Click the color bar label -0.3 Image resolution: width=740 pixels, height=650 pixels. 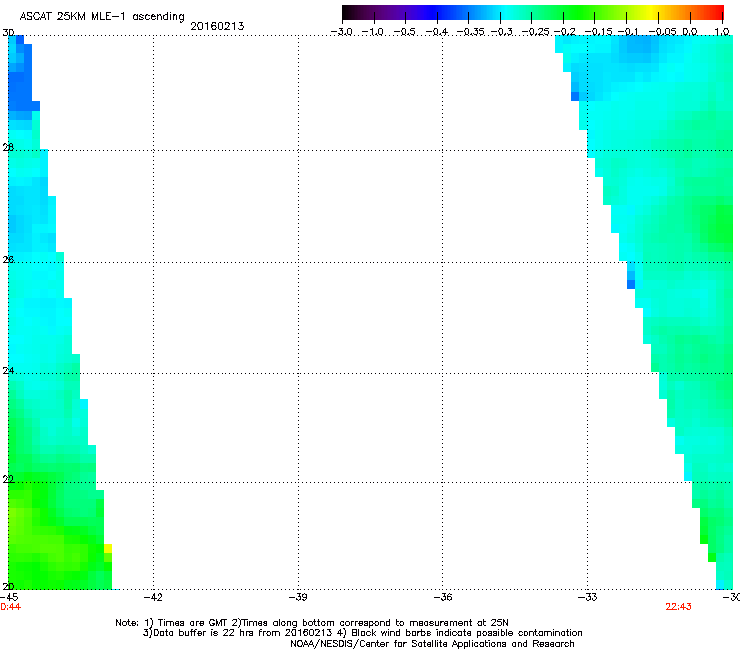pyautogui.click(x=501, y=32)
